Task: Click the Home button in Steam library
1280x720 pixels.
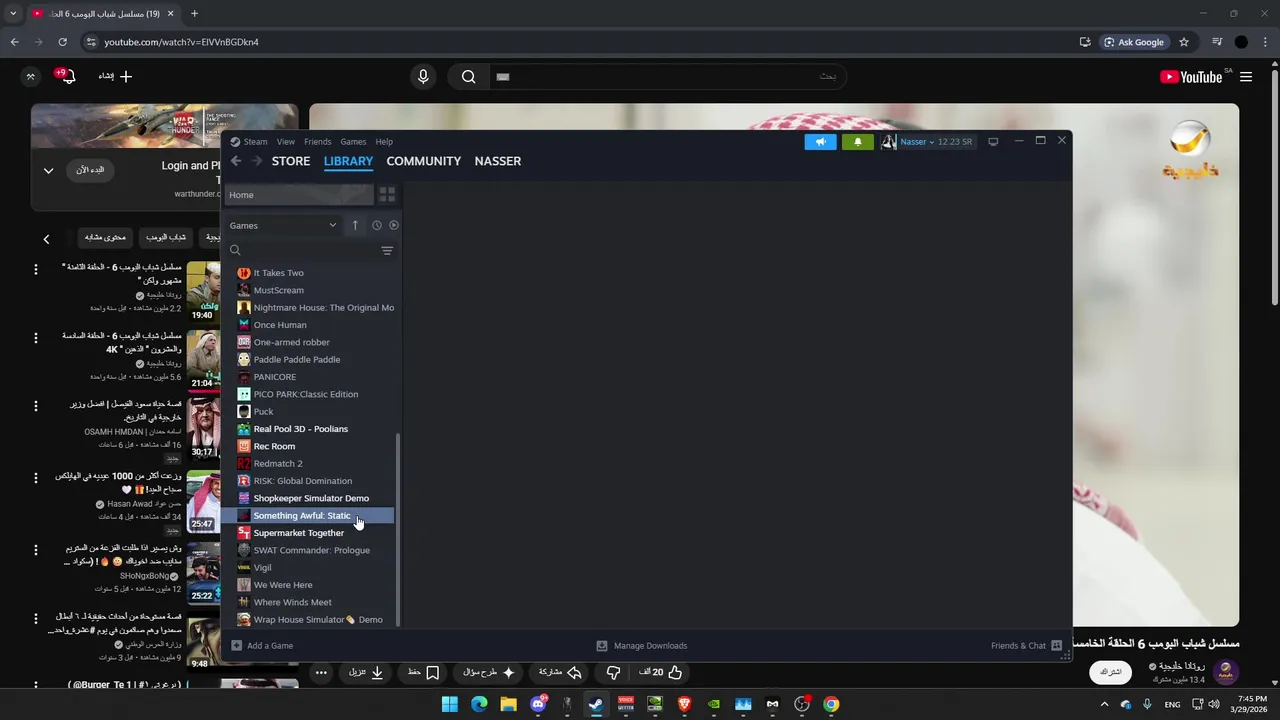Action: (299, 195)
